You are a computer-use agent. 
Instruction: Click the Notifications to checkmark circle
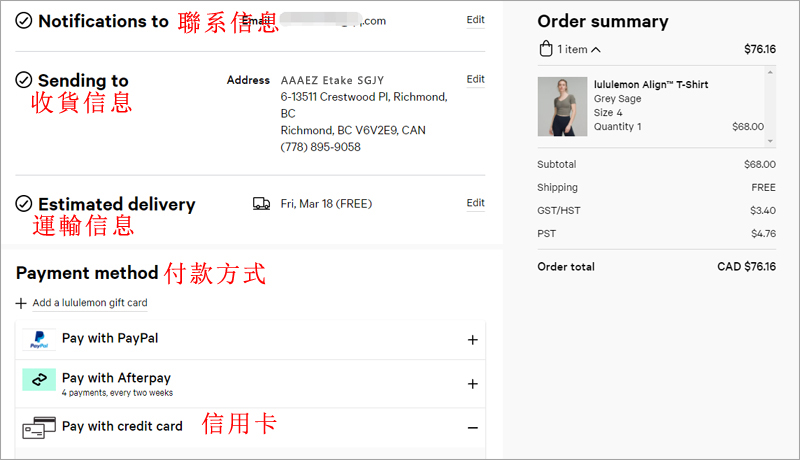tap(23, 21)
